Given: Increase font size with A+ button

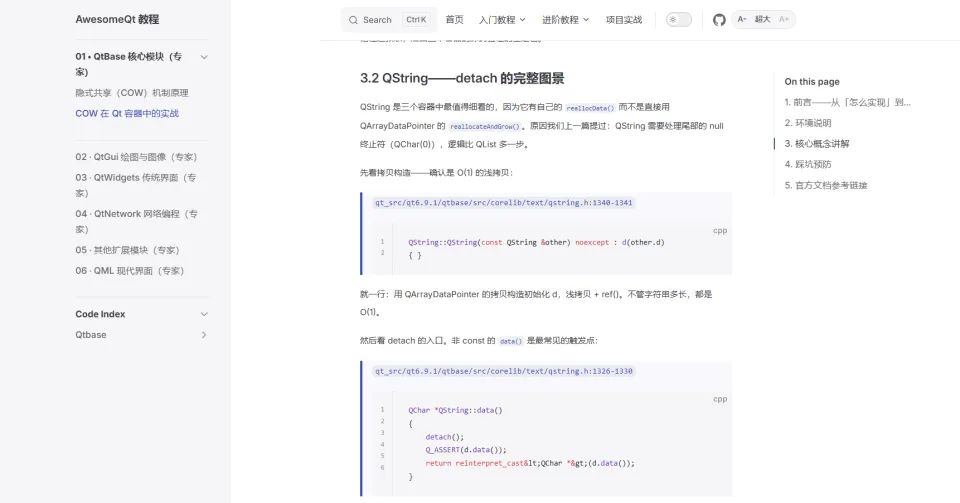Looking at the screenshot, I should click(x=784, y=20).
